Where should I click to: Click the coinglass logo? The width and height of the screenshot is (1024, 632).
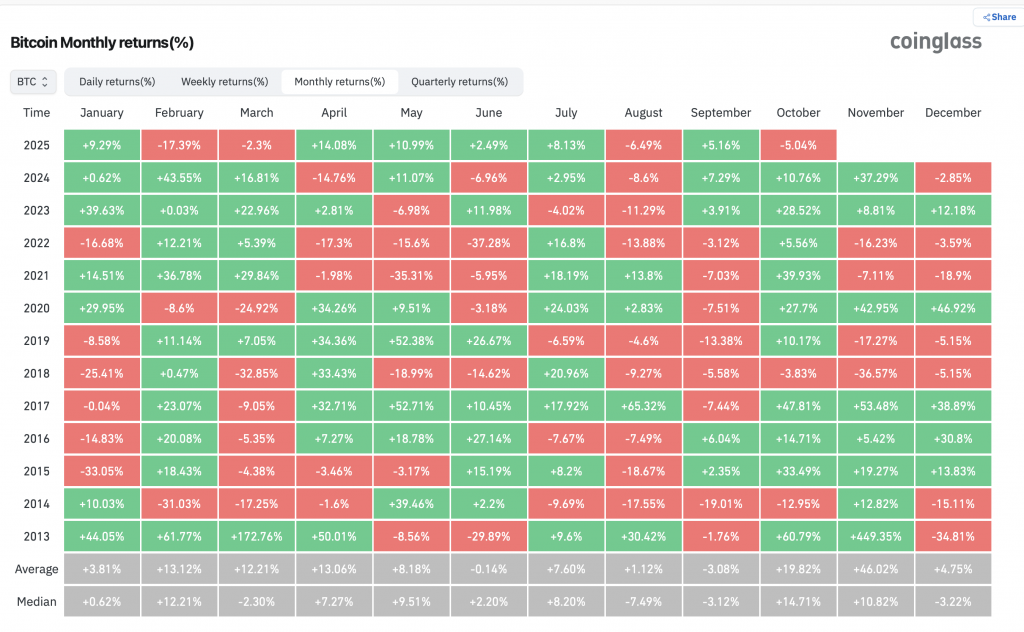click(x=936, y=42)
